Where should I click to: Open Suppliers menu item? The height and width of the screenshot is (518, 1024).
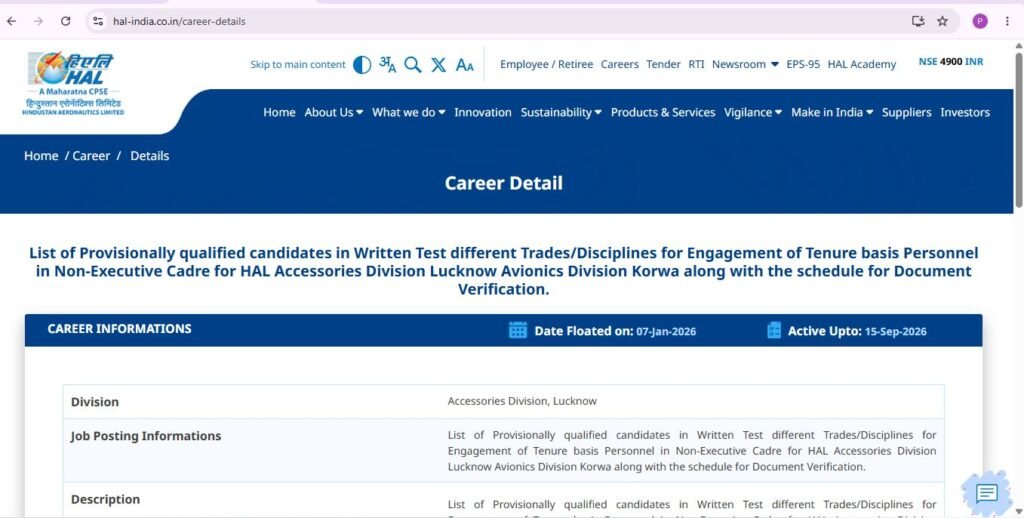[906, 112]
